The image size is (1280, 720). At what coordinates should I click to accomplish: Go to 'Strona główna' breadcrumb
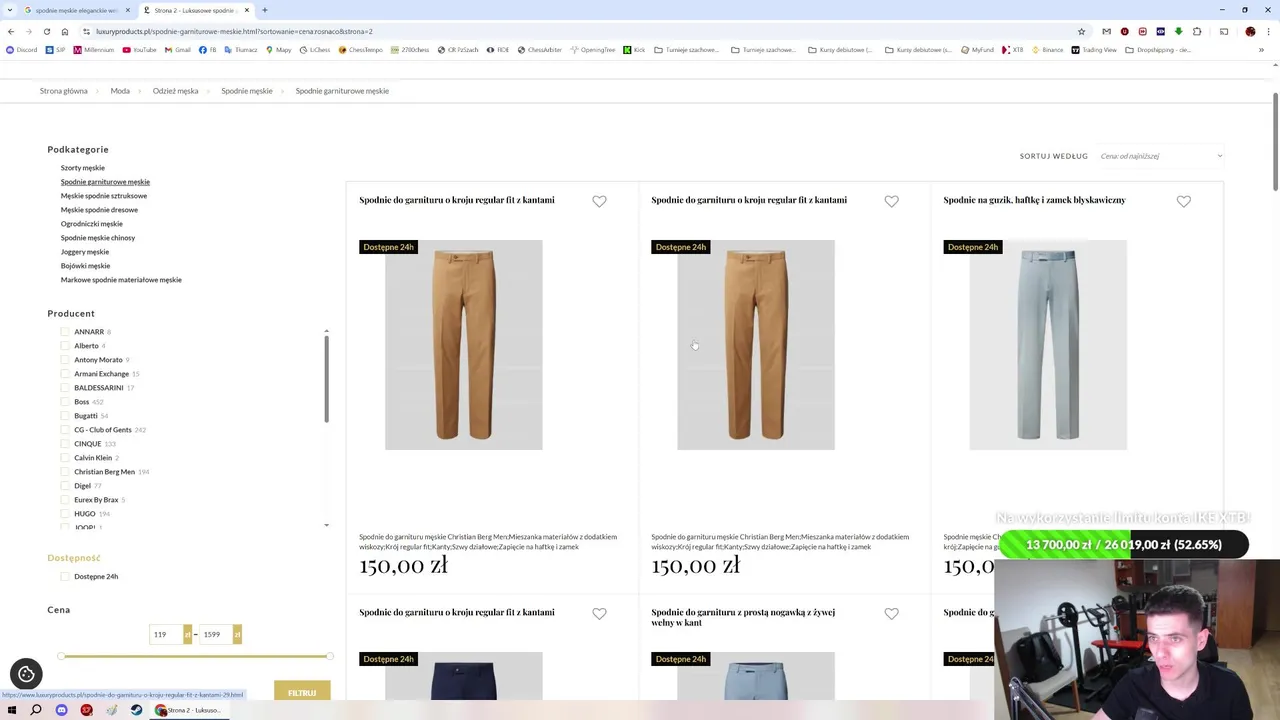[64, 91]
